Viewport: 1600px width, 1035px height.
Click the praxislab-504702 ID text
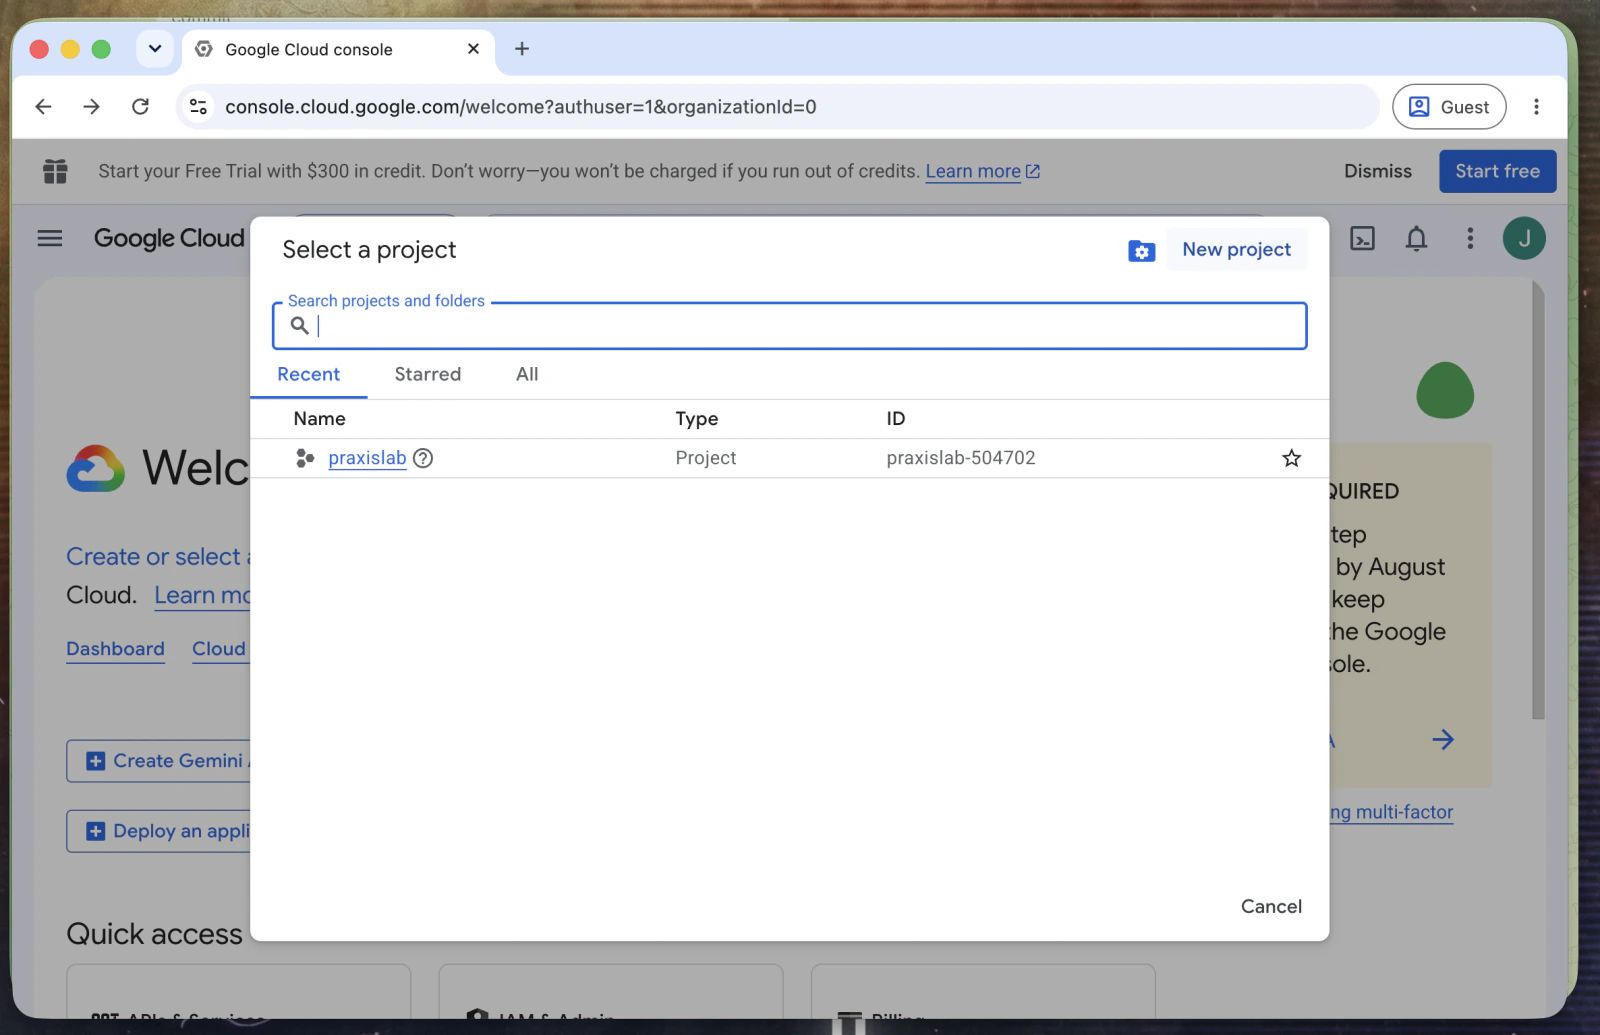point(961,458)
